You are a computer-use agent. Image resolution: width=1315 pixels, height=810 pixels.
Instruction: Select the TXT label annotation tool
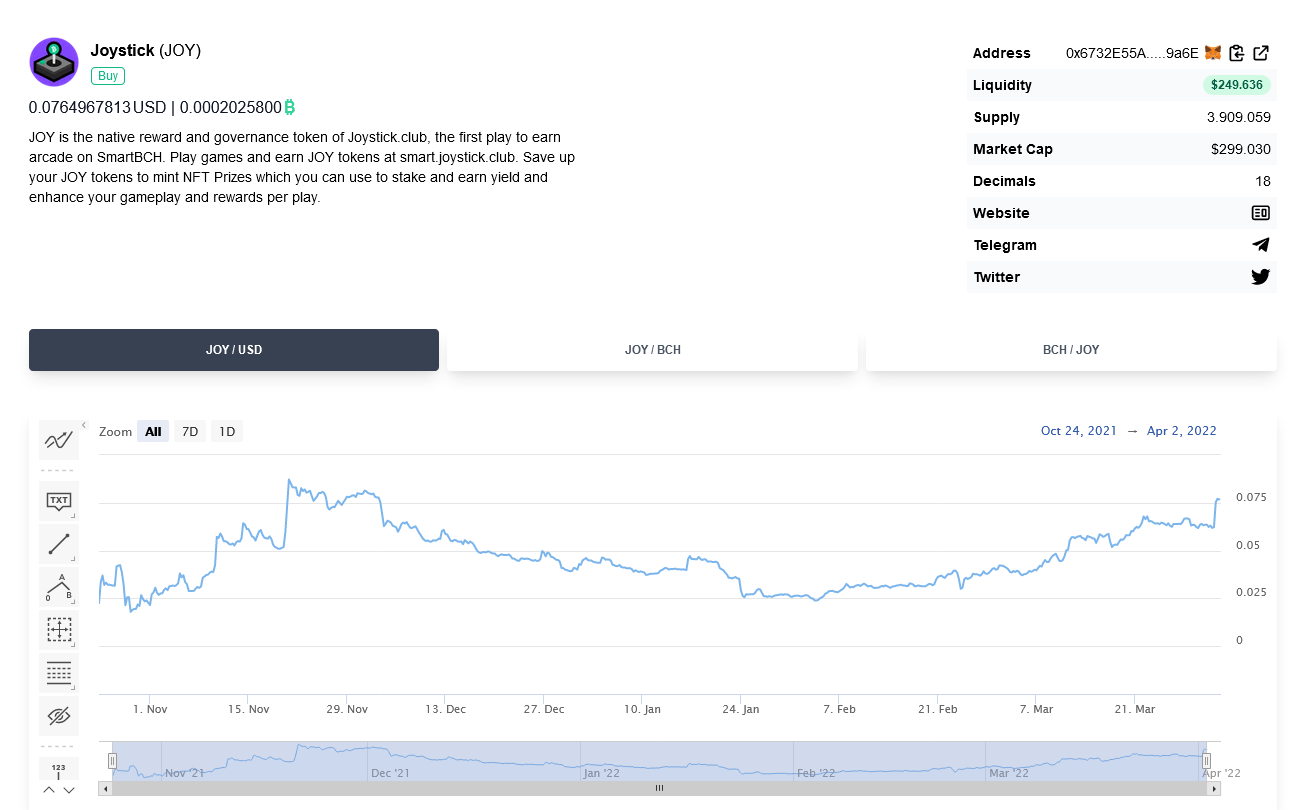59,501
